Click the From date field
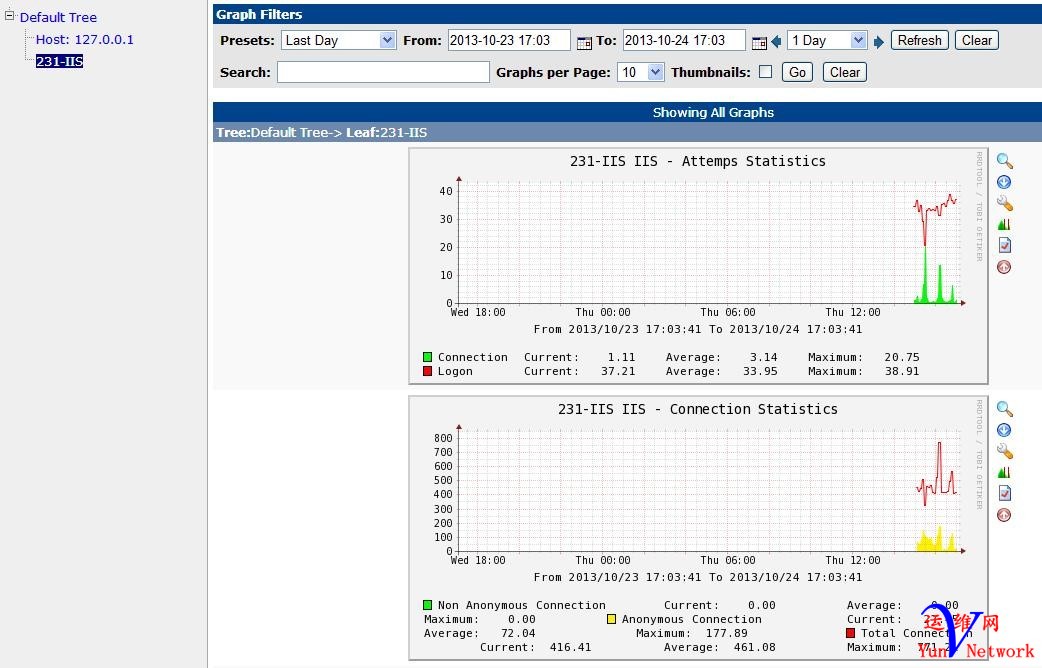This screenshot has width=1042, height=668. click(508, 41)
